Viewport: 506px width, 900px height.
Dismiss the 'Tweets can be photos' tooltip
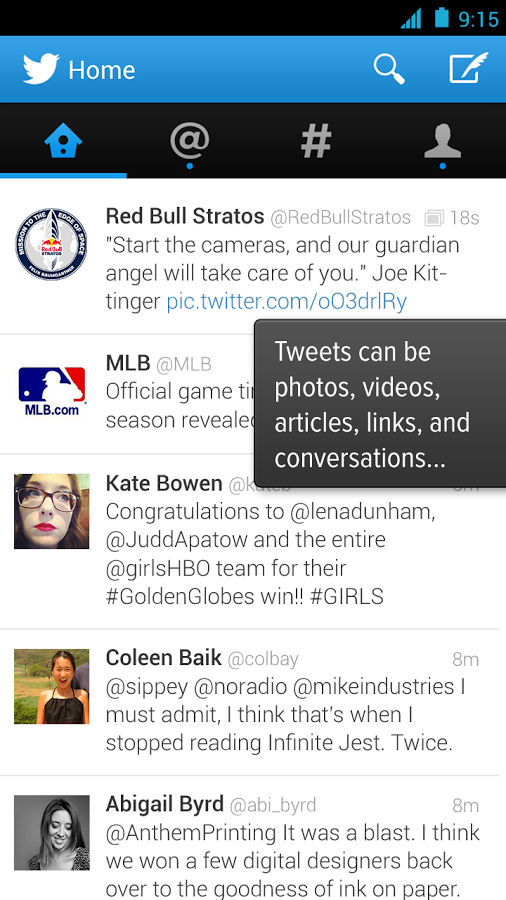pyautogui.click(x=380, y=404)
